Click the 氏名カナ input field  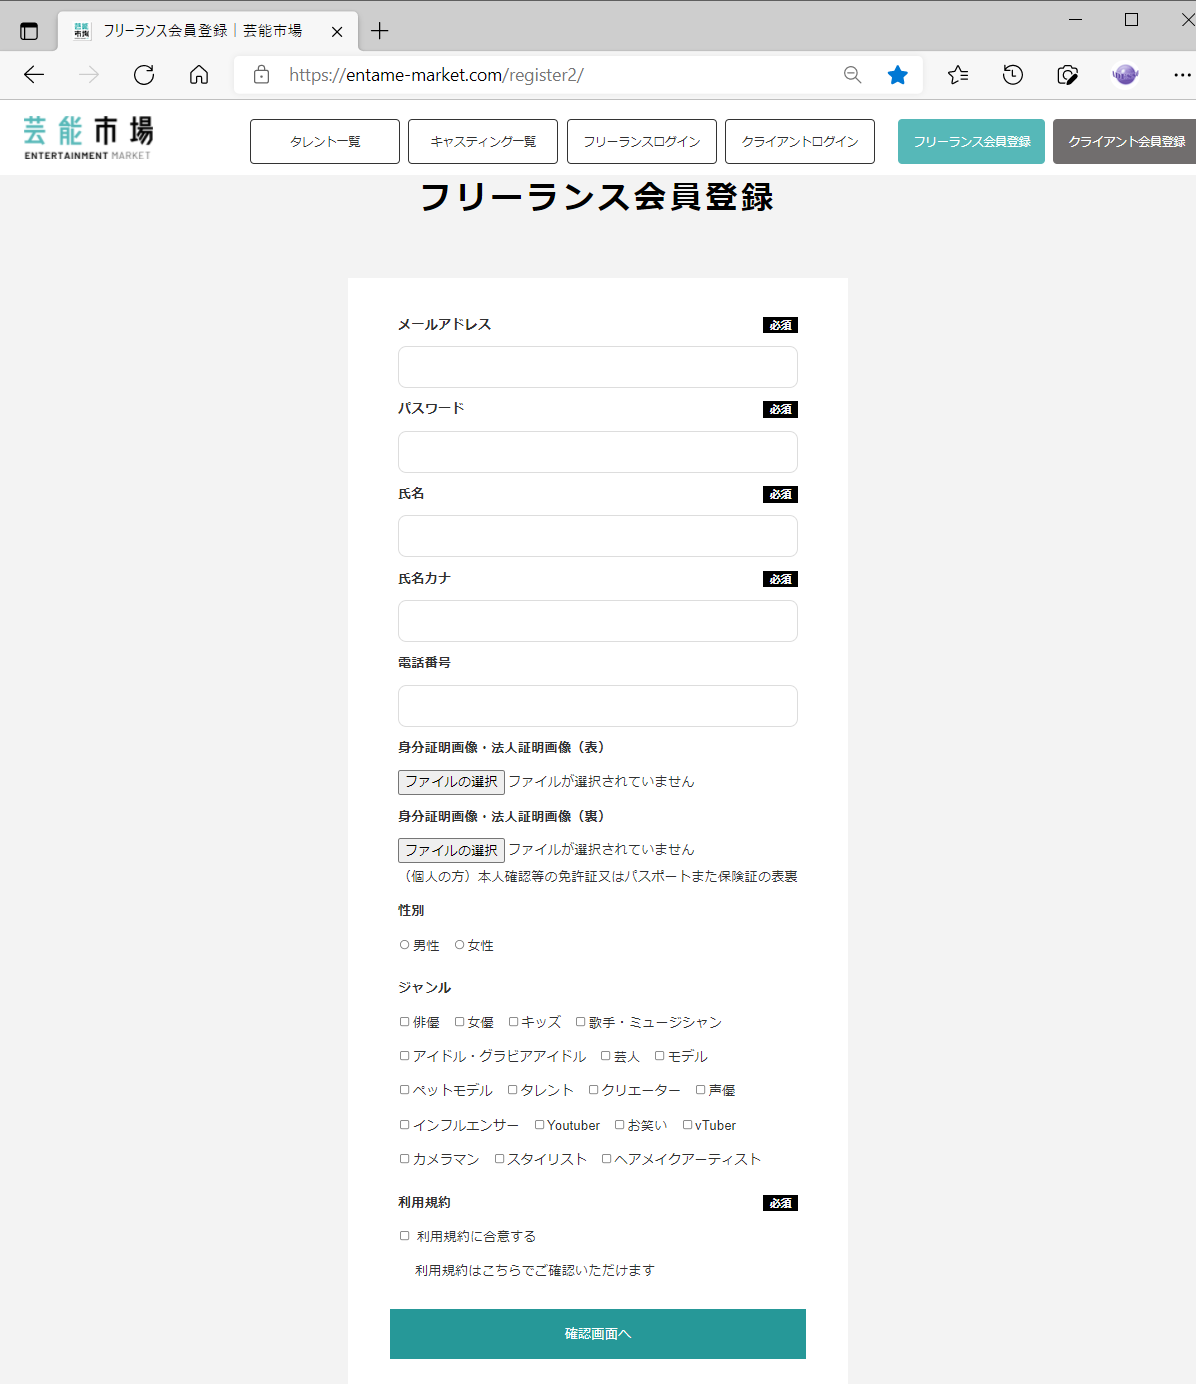click(x=598, y=621)
